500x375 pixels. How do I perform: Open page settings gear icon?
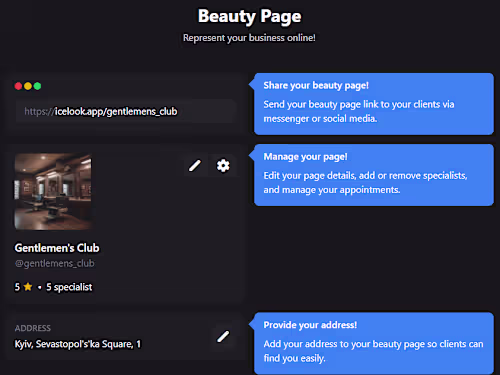coord(223,165)
